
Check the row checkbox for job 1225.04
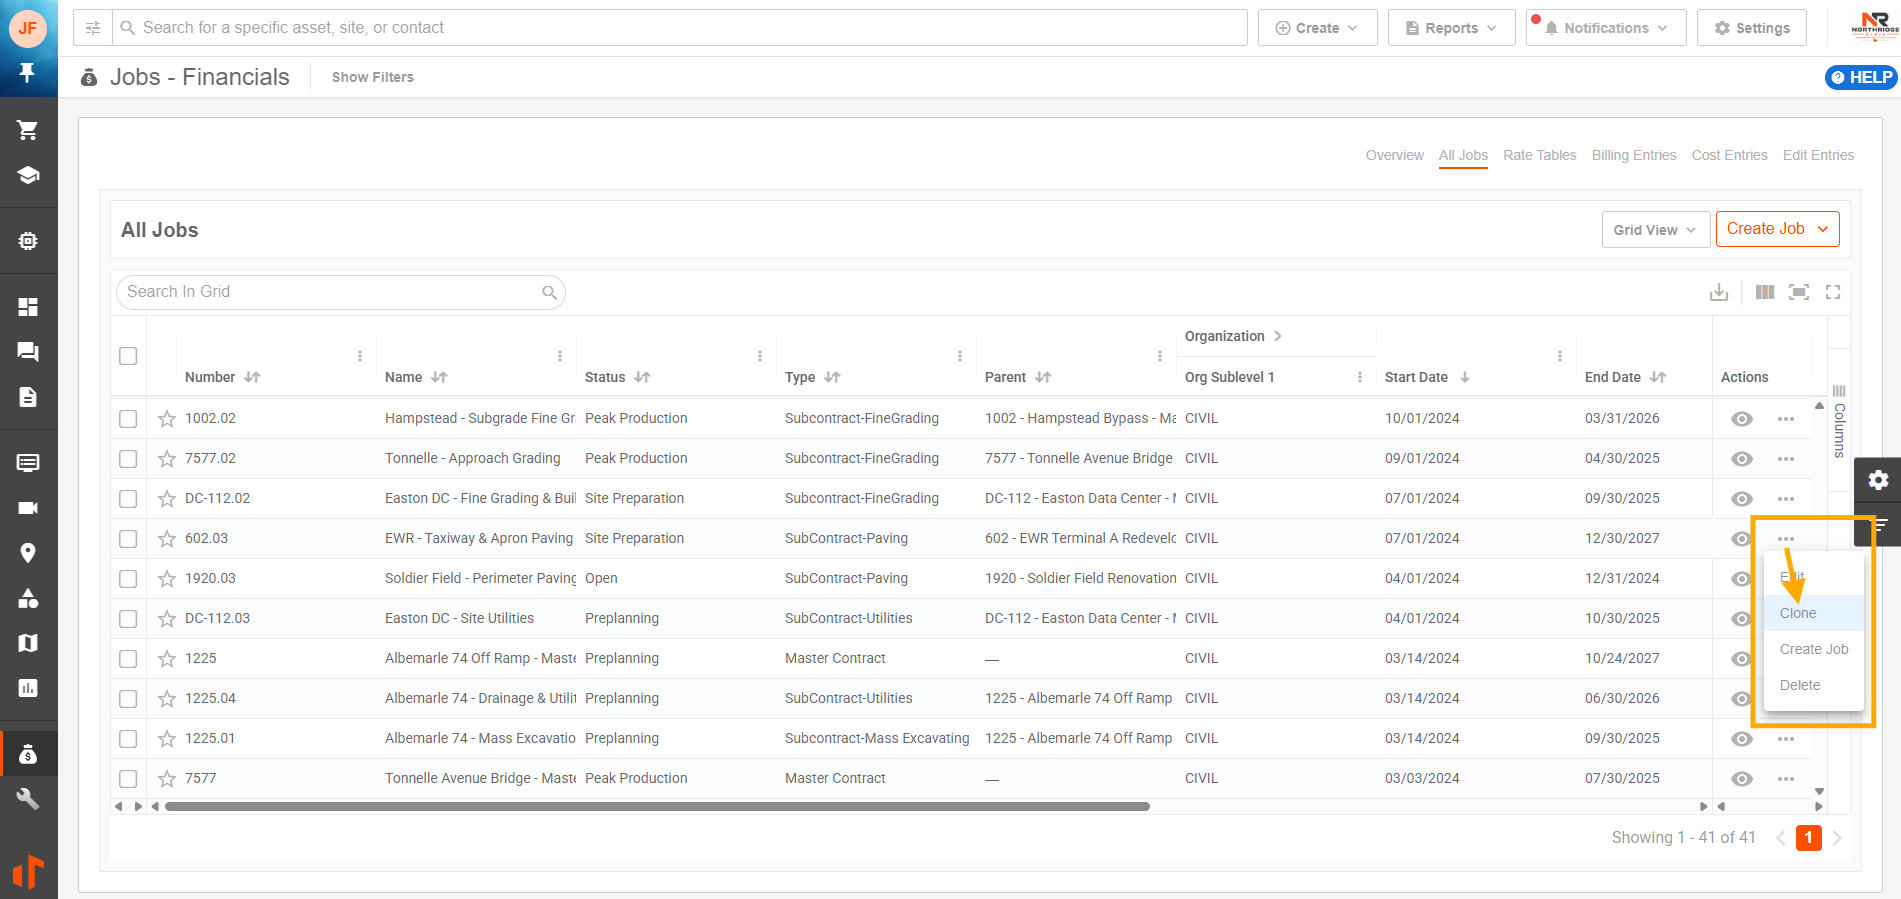point(128,699)
